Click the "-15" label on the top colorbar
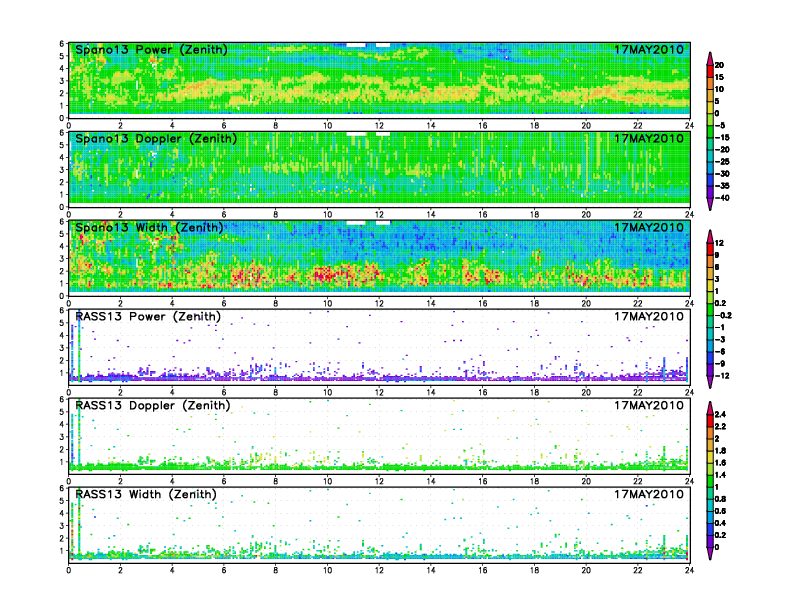 point(722,137)
